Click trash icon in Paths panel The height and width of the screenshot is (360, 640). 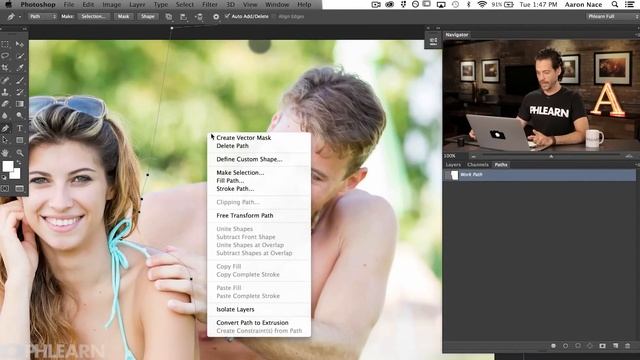[627, 346]
